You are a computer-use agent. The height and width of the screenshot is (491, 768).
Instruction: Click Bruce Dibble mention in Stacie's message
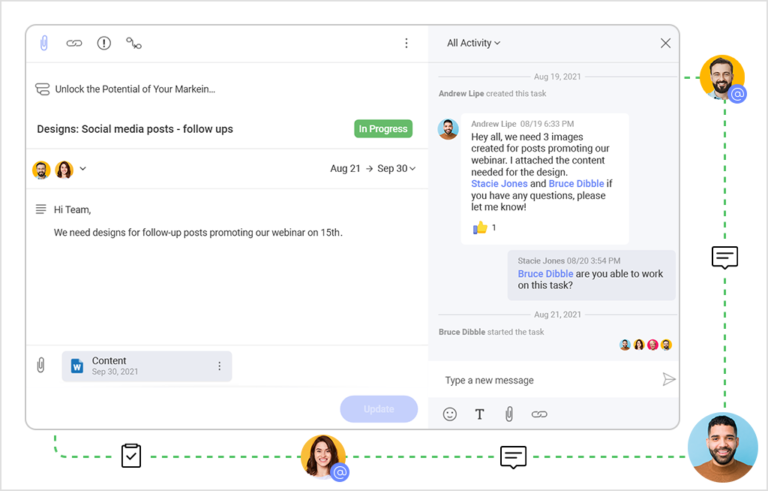[x=545, y=274]
